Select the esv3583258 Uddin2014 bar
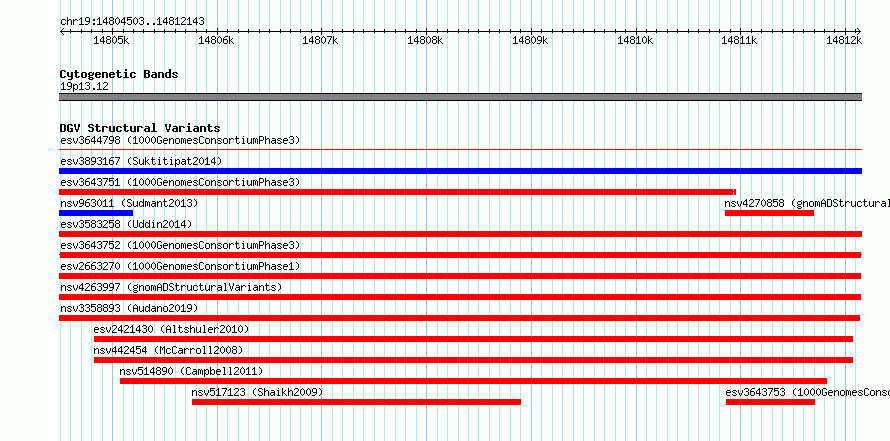The height and width of the screenshot is (441, 890). click(x=460, y=234)
